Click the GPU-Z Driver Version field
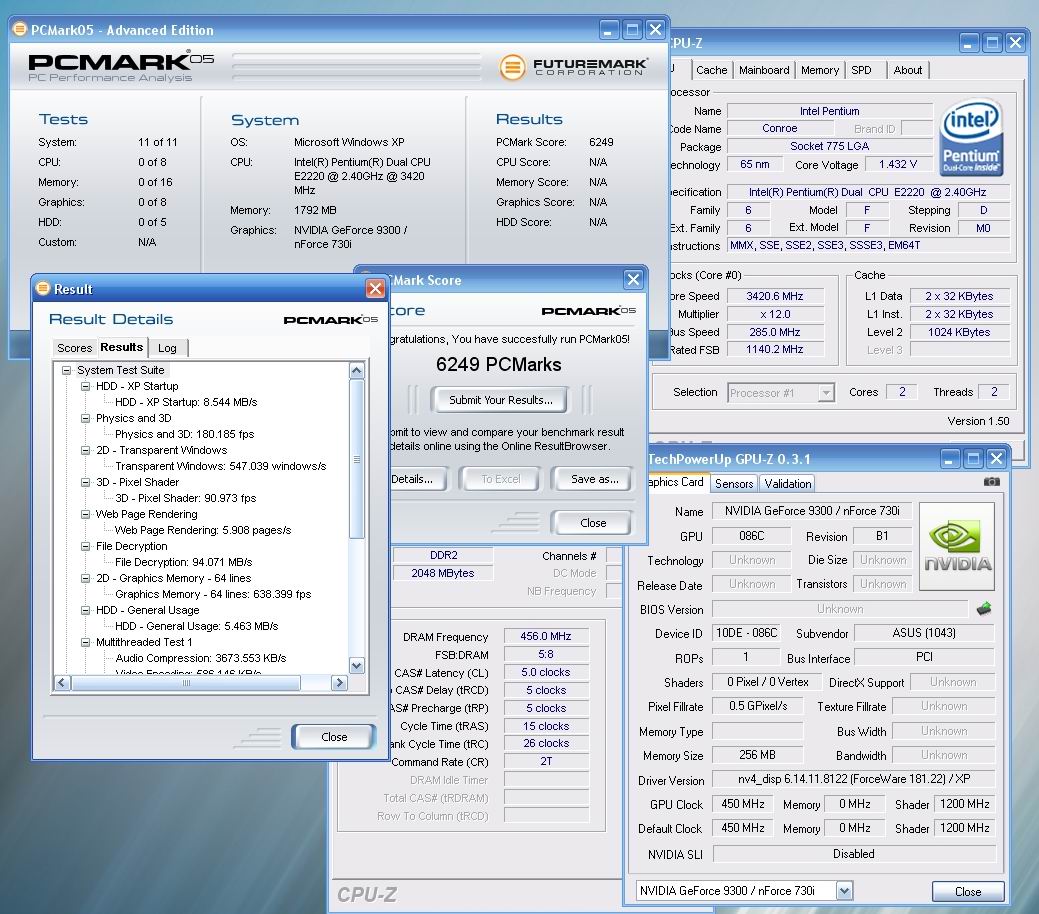The image size is (1039, 914). pyautogui.click(x=853, y=779)
